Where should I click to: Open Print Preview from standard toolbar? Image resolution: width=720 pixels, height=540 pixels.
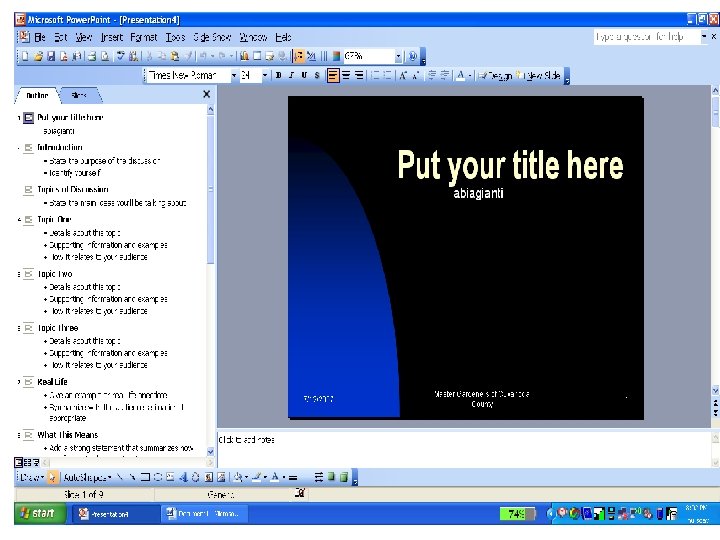click(105, 56)
